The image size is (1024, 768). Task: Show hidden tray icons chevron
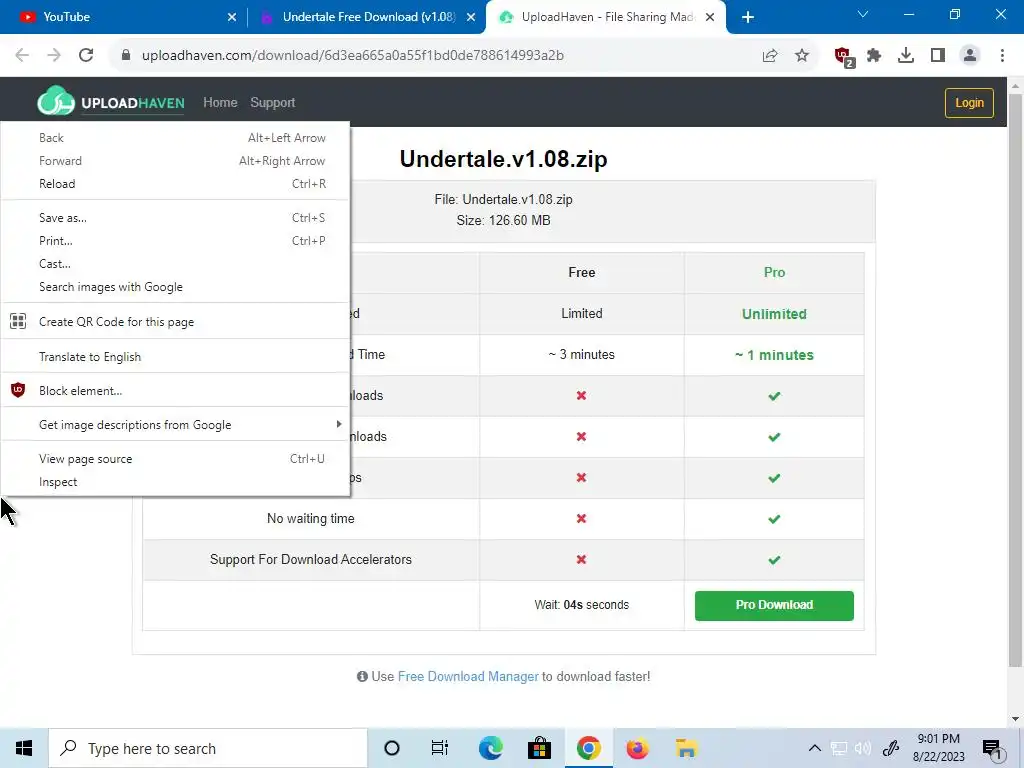pyautogui.click(x=814, y=748)
